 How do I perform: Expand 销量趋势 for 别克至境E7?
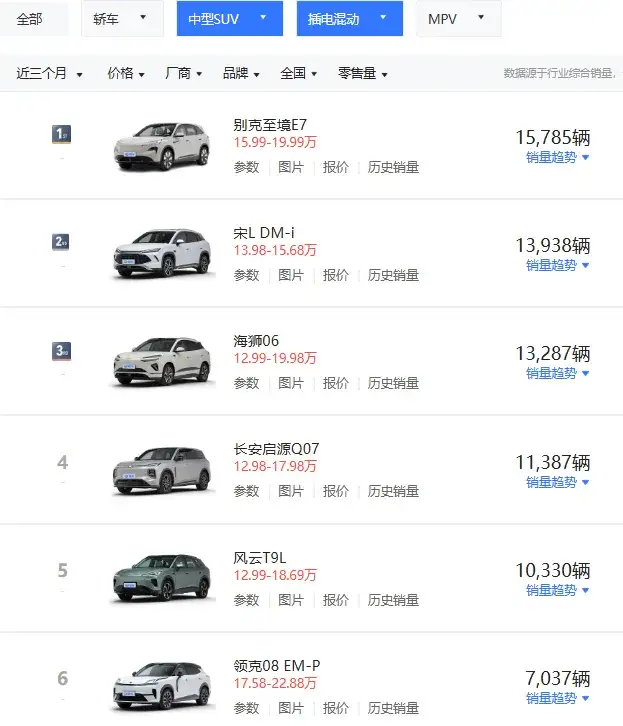tap(557, 157)
